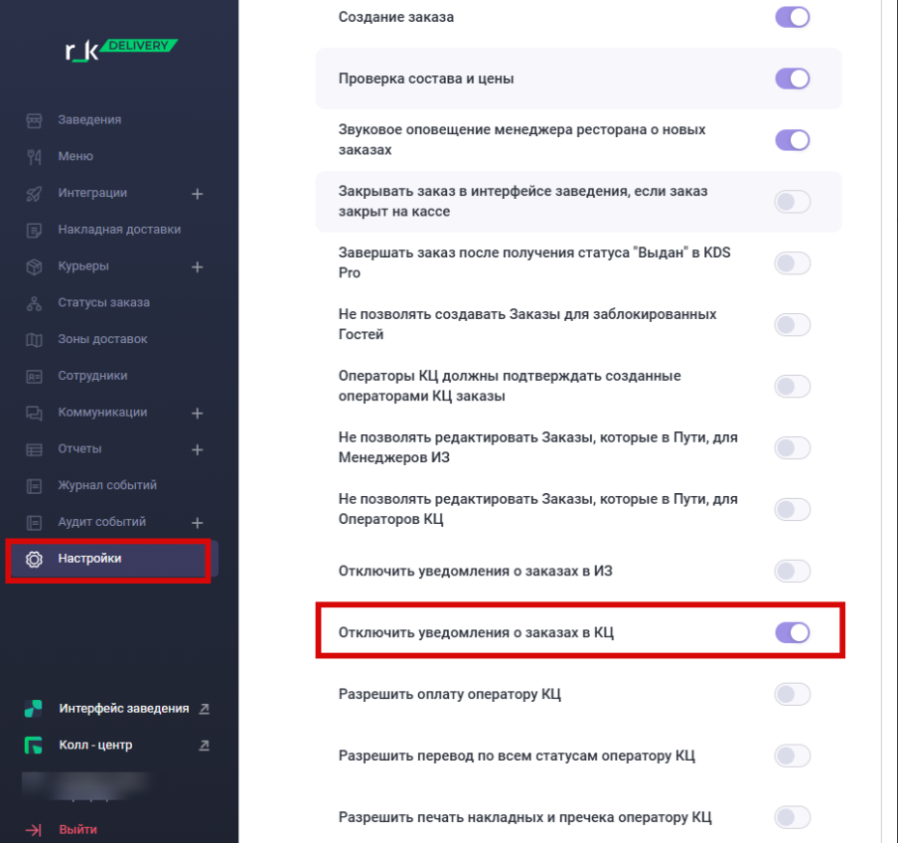Expand the Интеграции submenu plus
Image resolution: width=898 pixels, height=843 pixels.
197,194
